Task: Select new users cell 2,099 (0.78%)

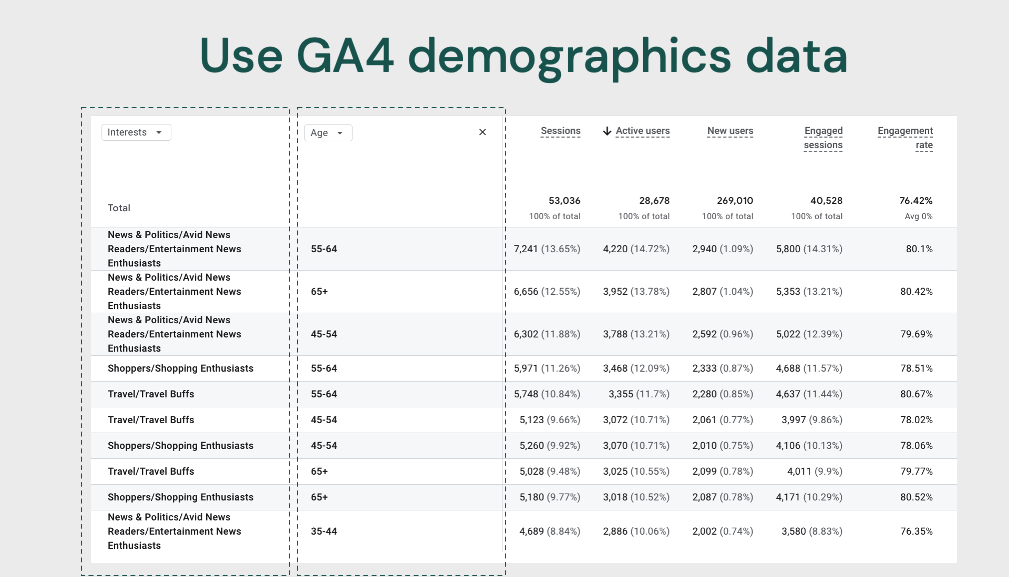Action: pos(723,472)
